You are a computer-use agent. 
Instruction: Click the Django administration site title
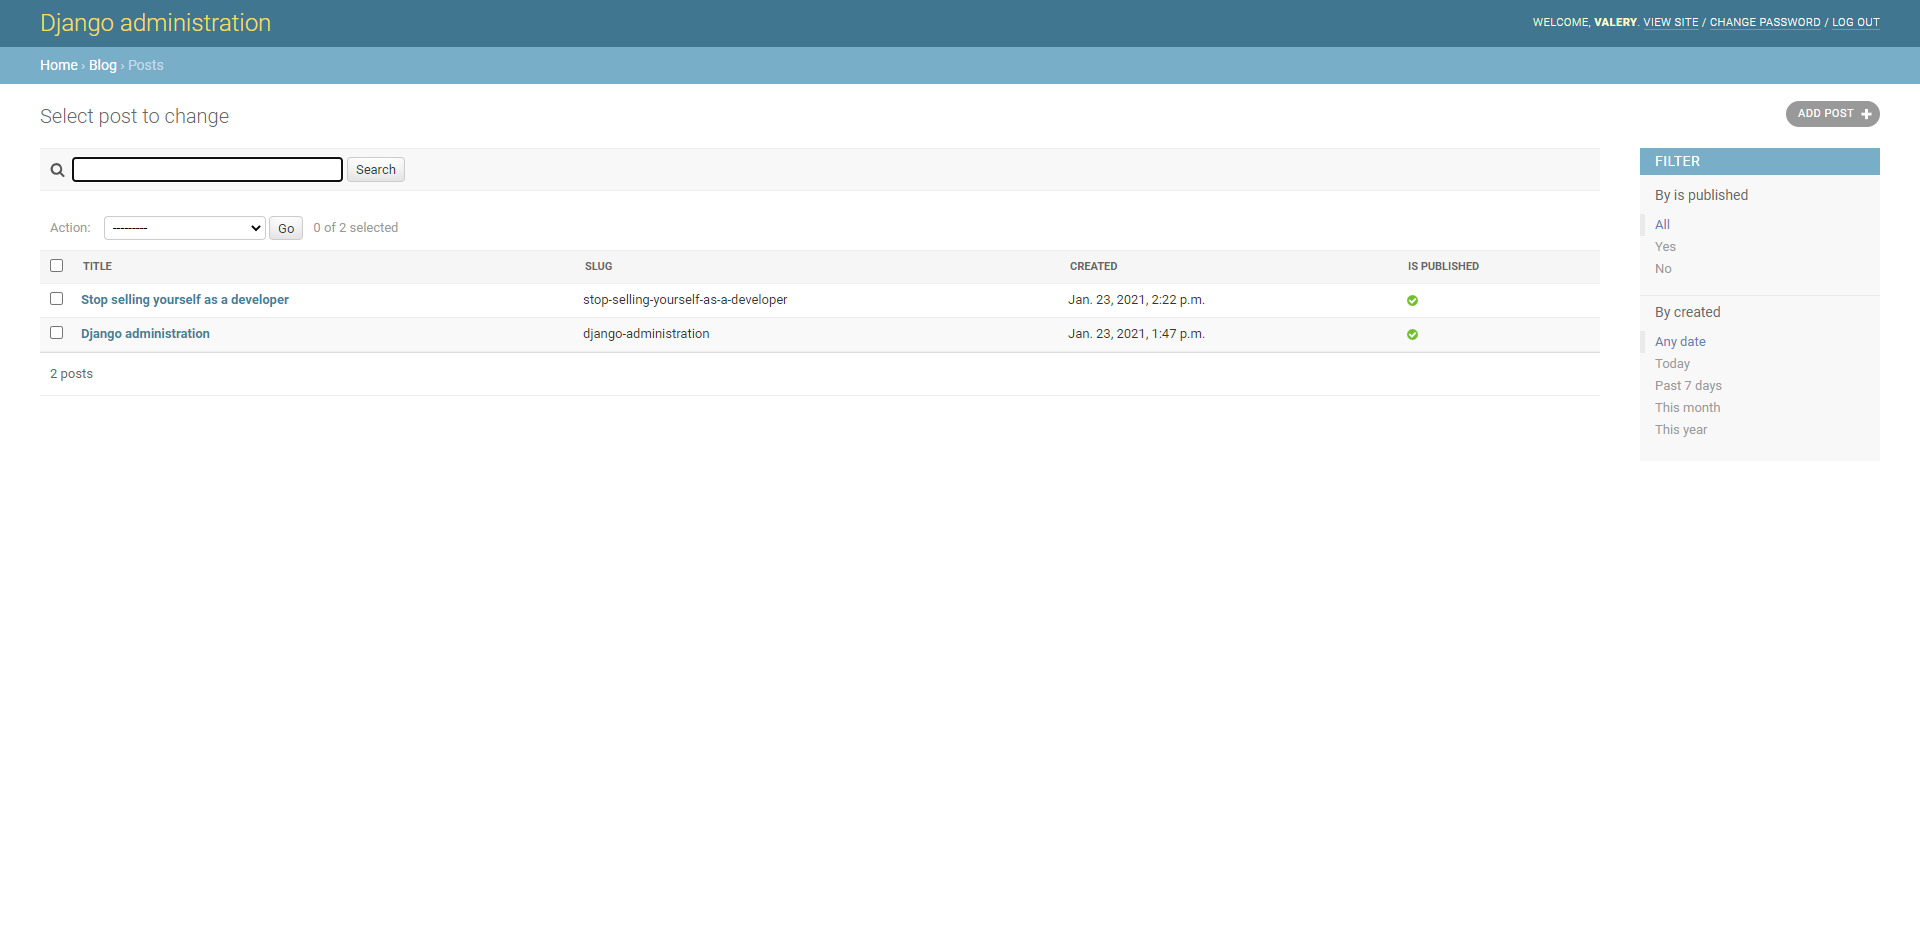(155, 23)
